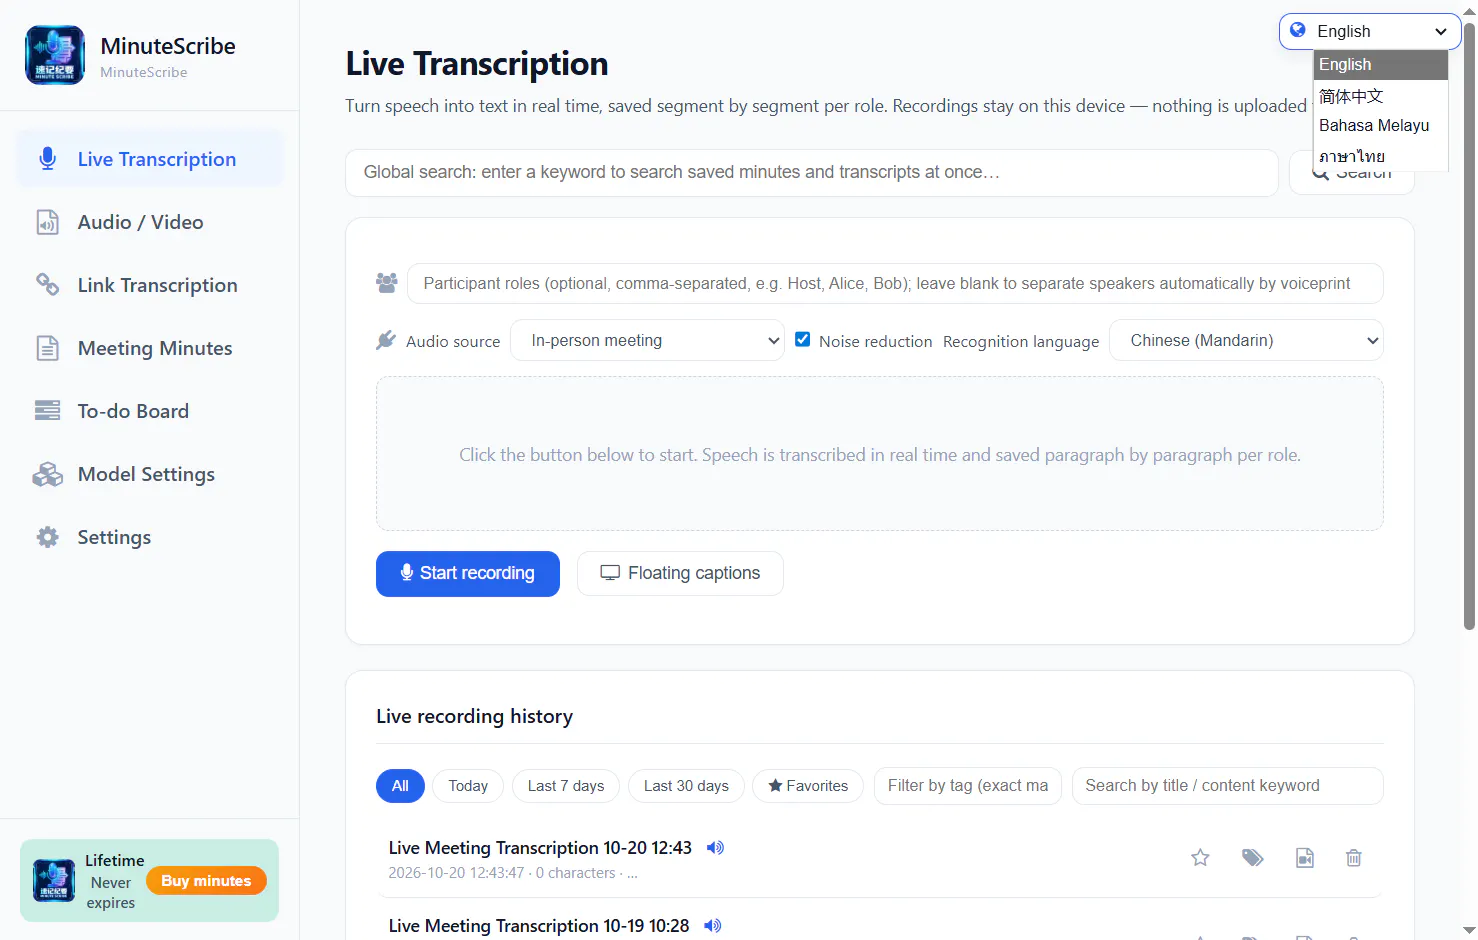Open the Live Transcription sidebar item
This screenshot has width=1478, height=940.
click(x=150, y=159)
